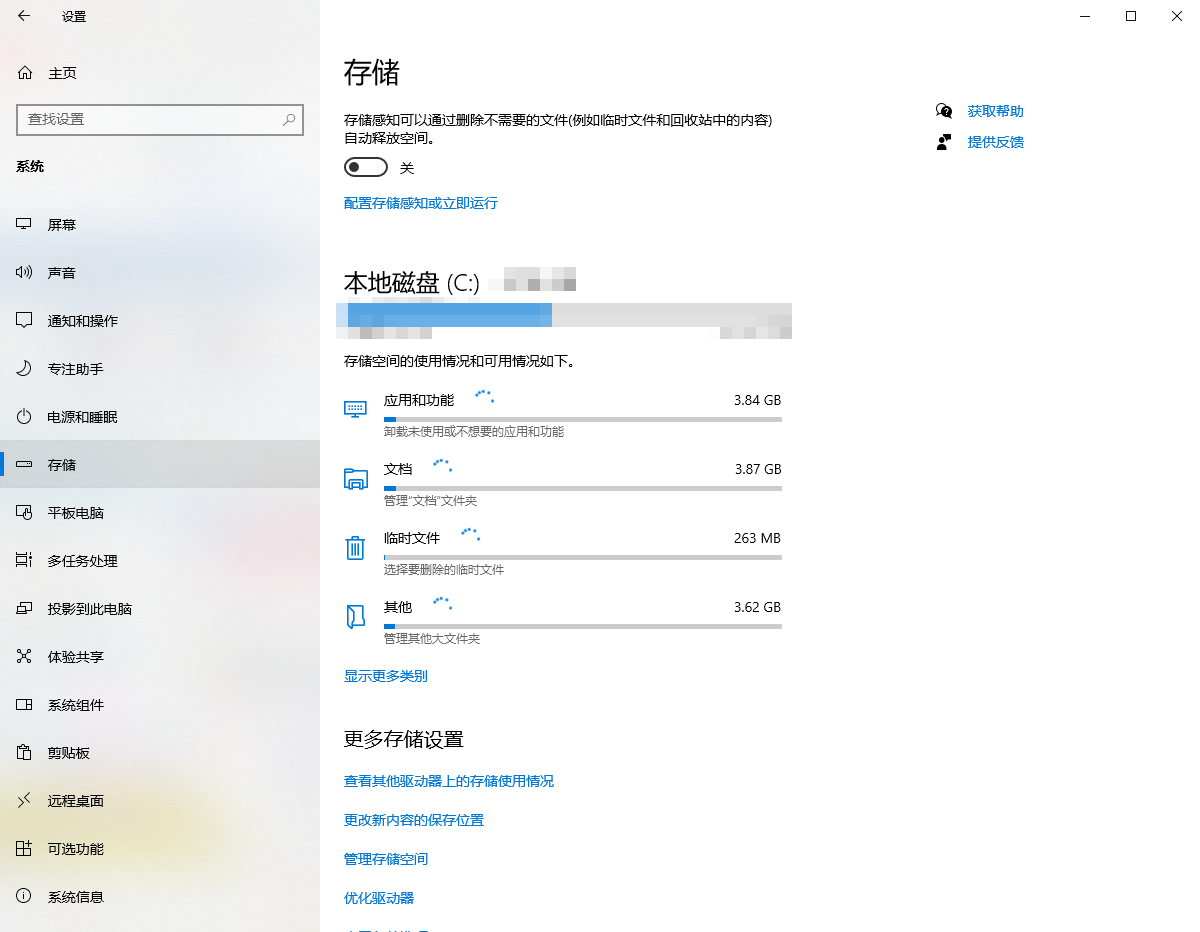1200x932 pixels.
Task: Turn on the 存储感知 toggle switch
Action: (365, 167)
